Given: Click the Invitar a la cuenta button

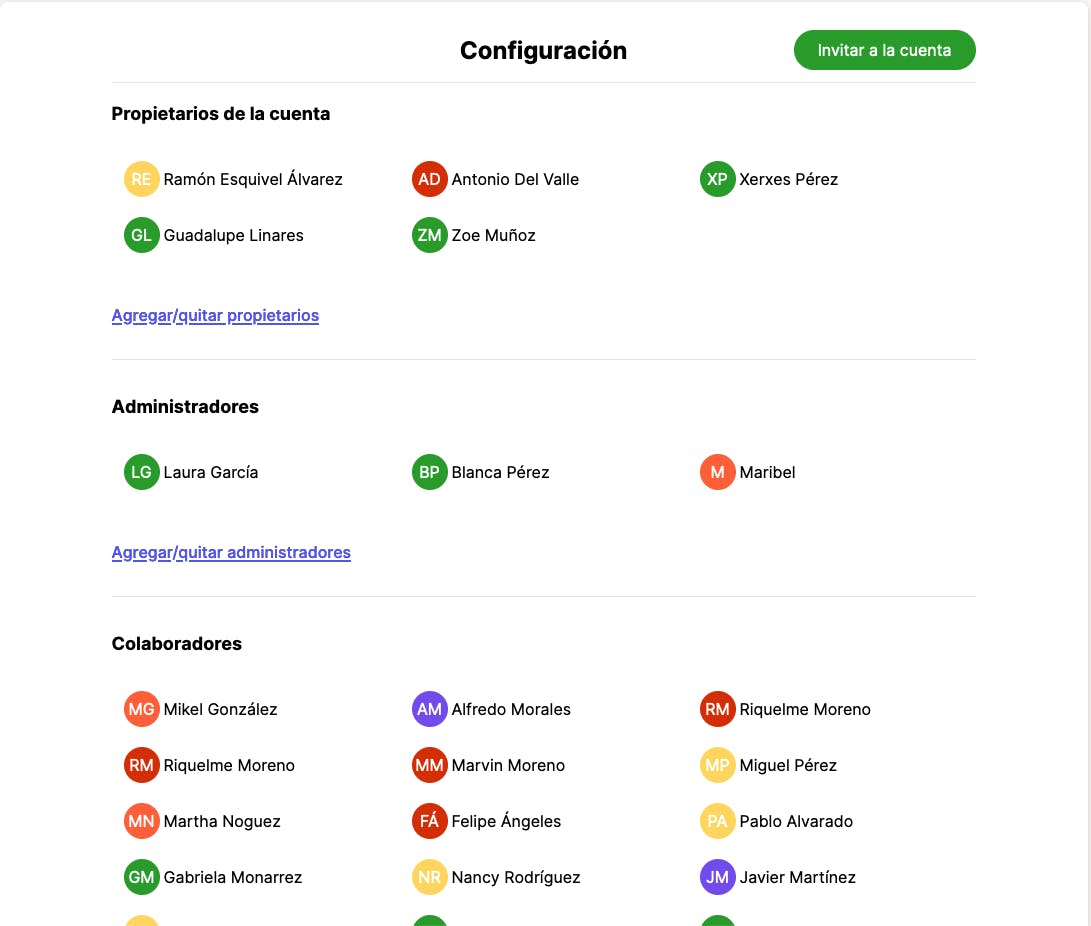Looking at the screenshot, I should (x=884, y=50).
